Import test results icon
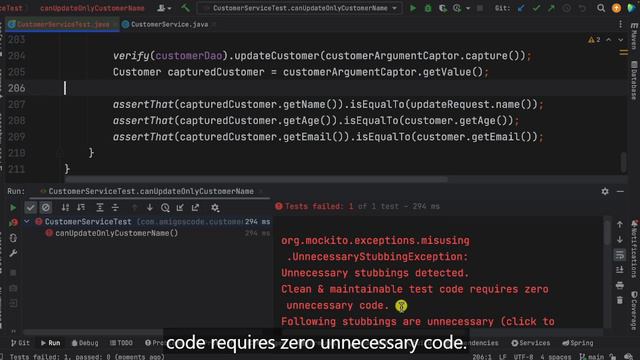Viewport: 640px width, 360px height. 180,208
